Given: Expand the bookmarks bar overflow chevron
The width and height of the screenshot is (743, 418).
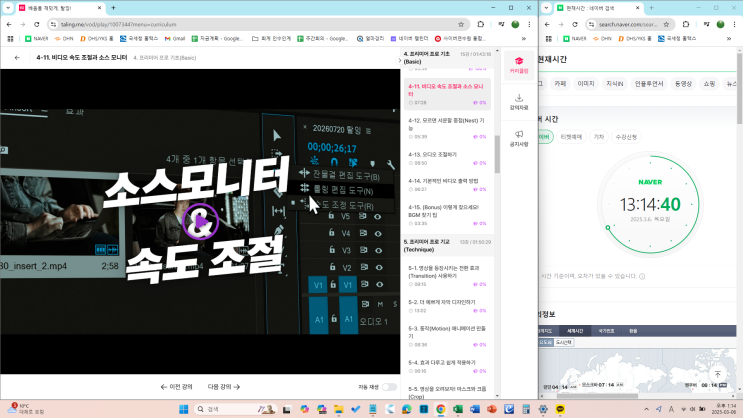Looking at the screenshot, I should tap(524, 38).
